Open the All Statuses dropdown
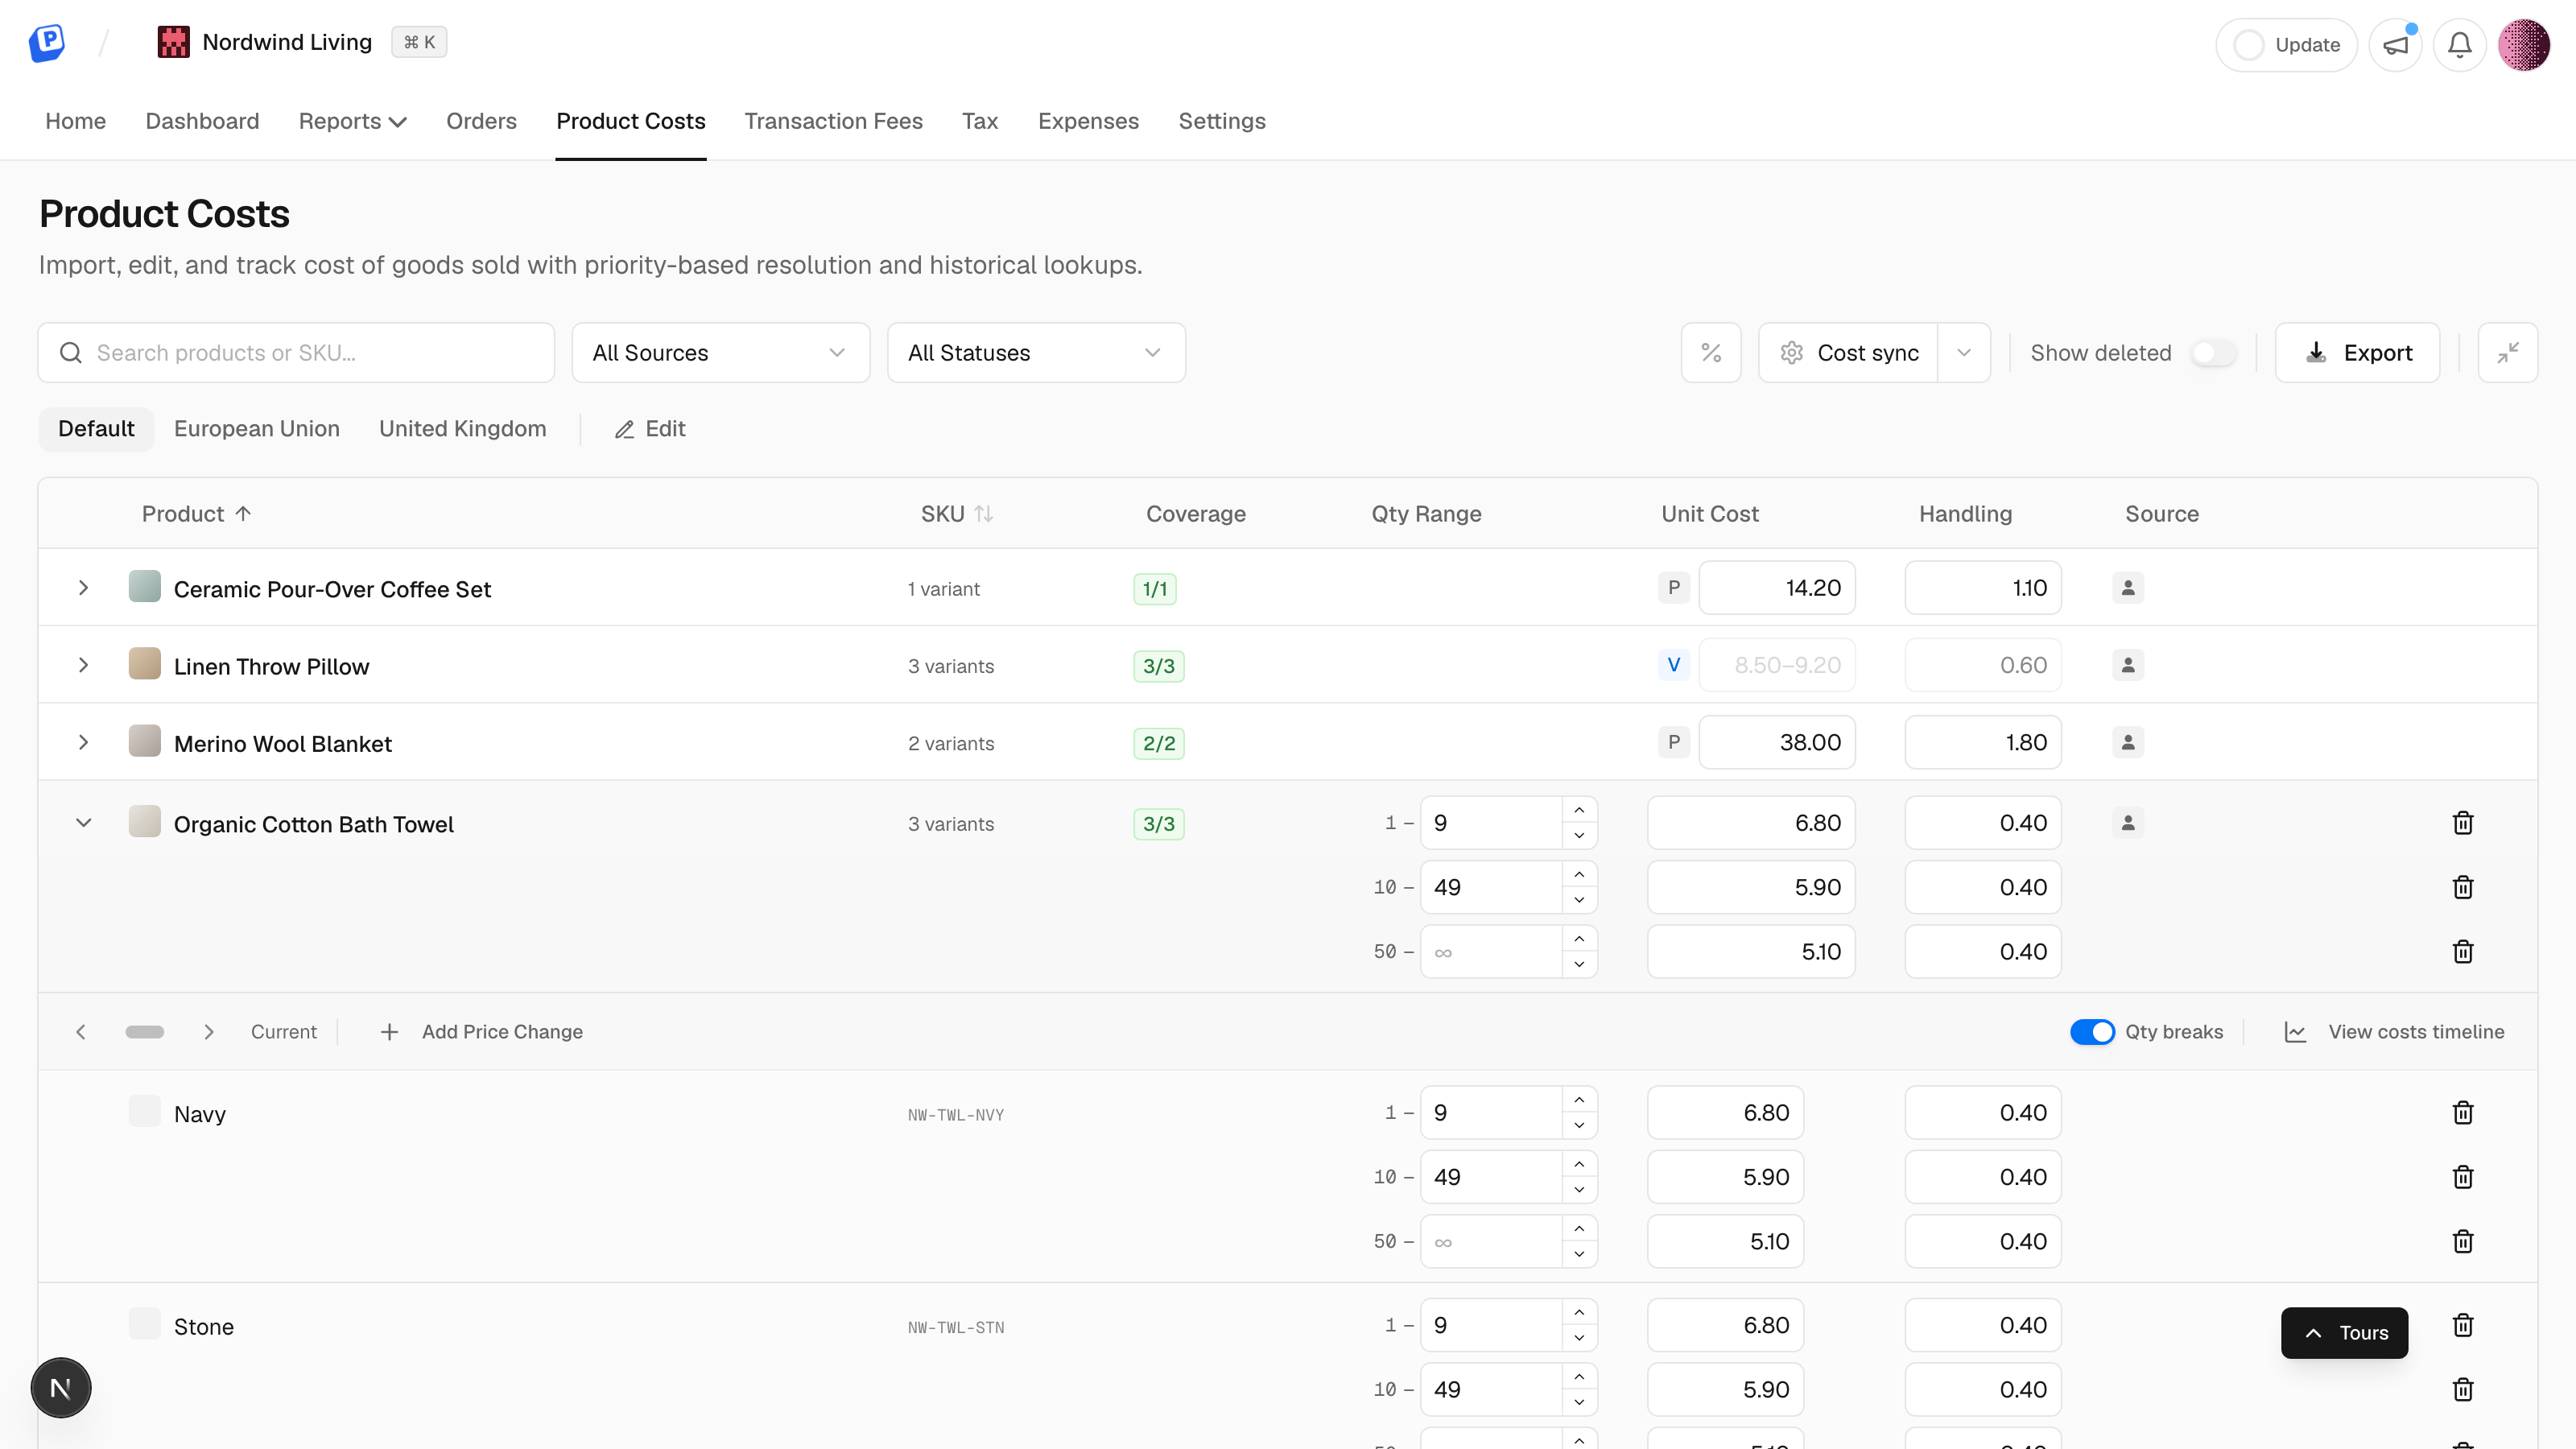Viewport: 2576px width, 1449px height. pyautogui.click(x=1036, y=353)
